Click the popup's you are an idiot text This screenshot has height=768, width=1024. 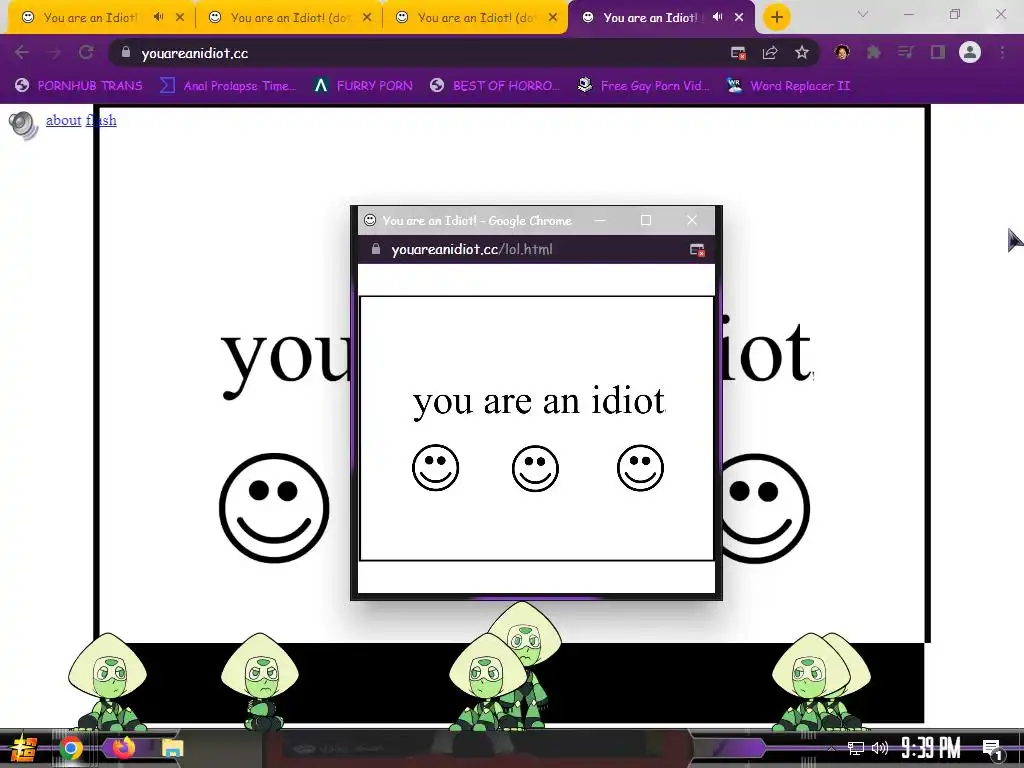pos(539,402)
